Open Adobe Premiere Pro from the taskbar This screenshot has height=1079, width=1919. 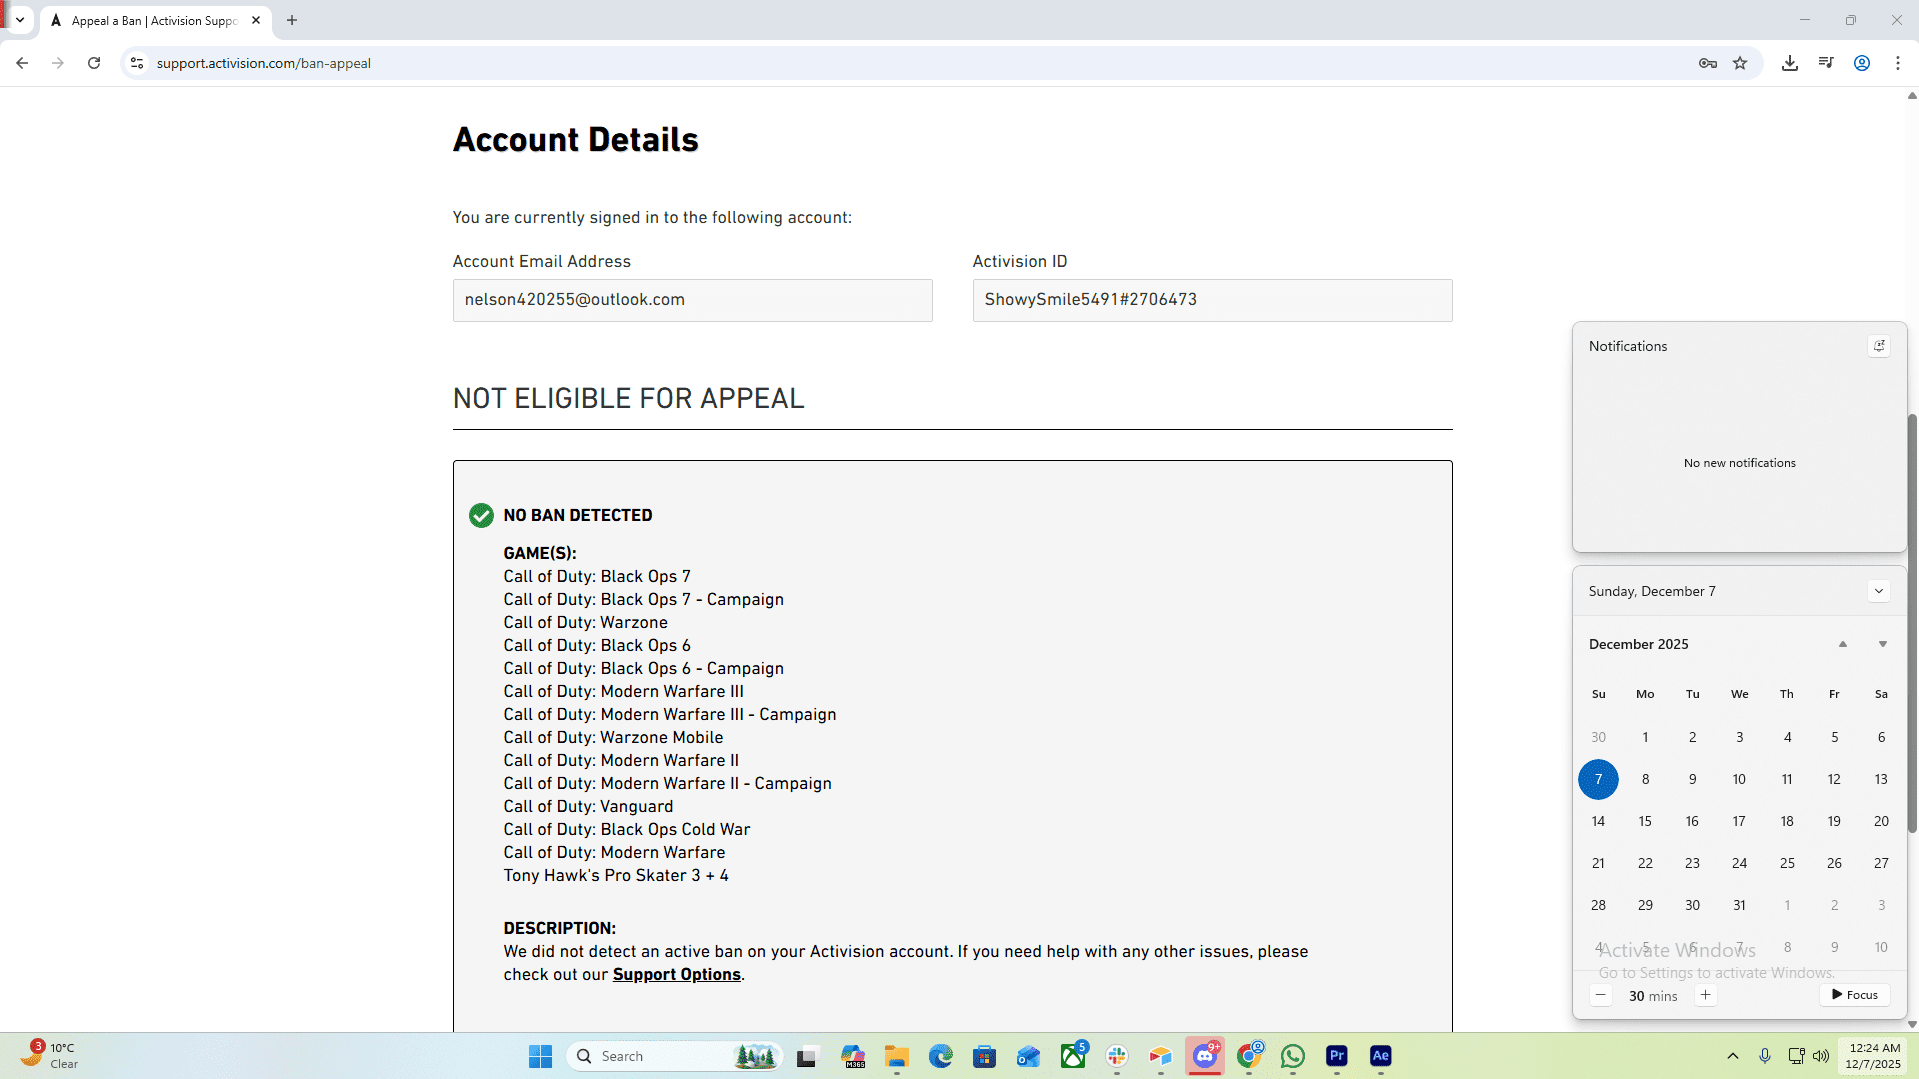coord(1337,1056)
